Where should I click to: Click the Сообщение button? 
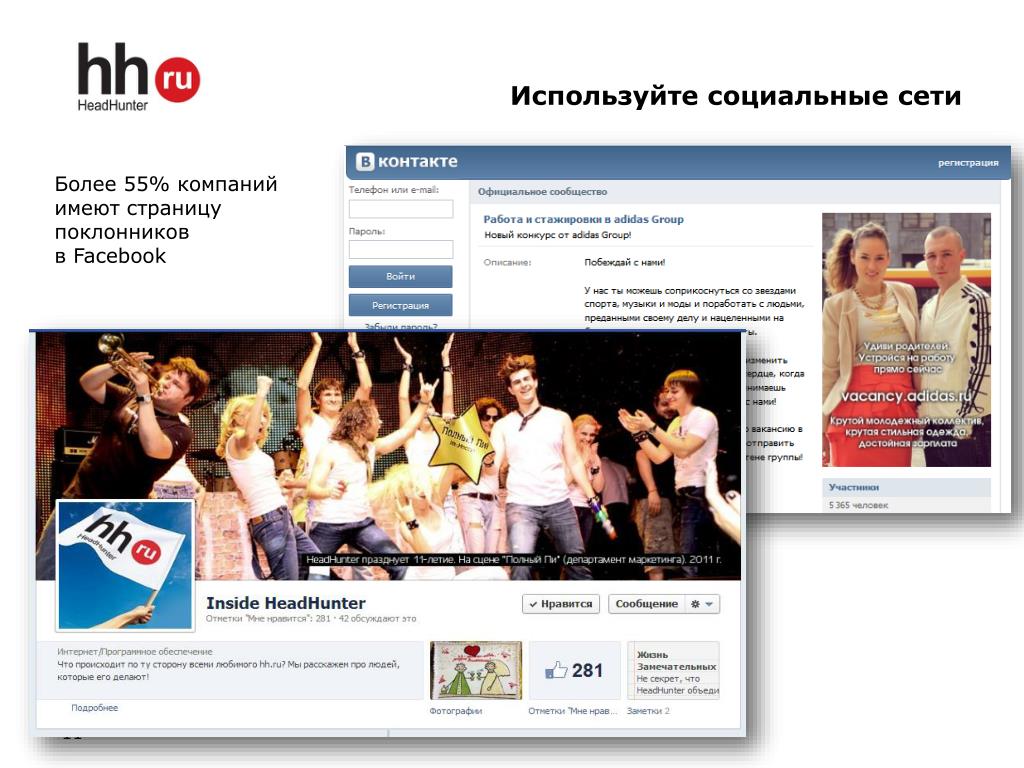[x=647, y=604]
